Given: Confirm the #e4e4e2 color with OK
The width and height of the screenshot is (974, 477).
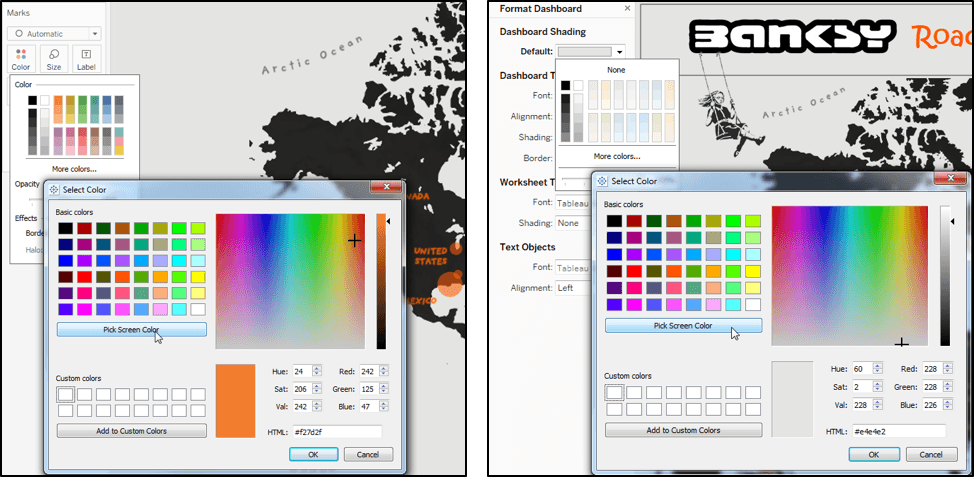Looking at the screenshot, I should [873, 454].
